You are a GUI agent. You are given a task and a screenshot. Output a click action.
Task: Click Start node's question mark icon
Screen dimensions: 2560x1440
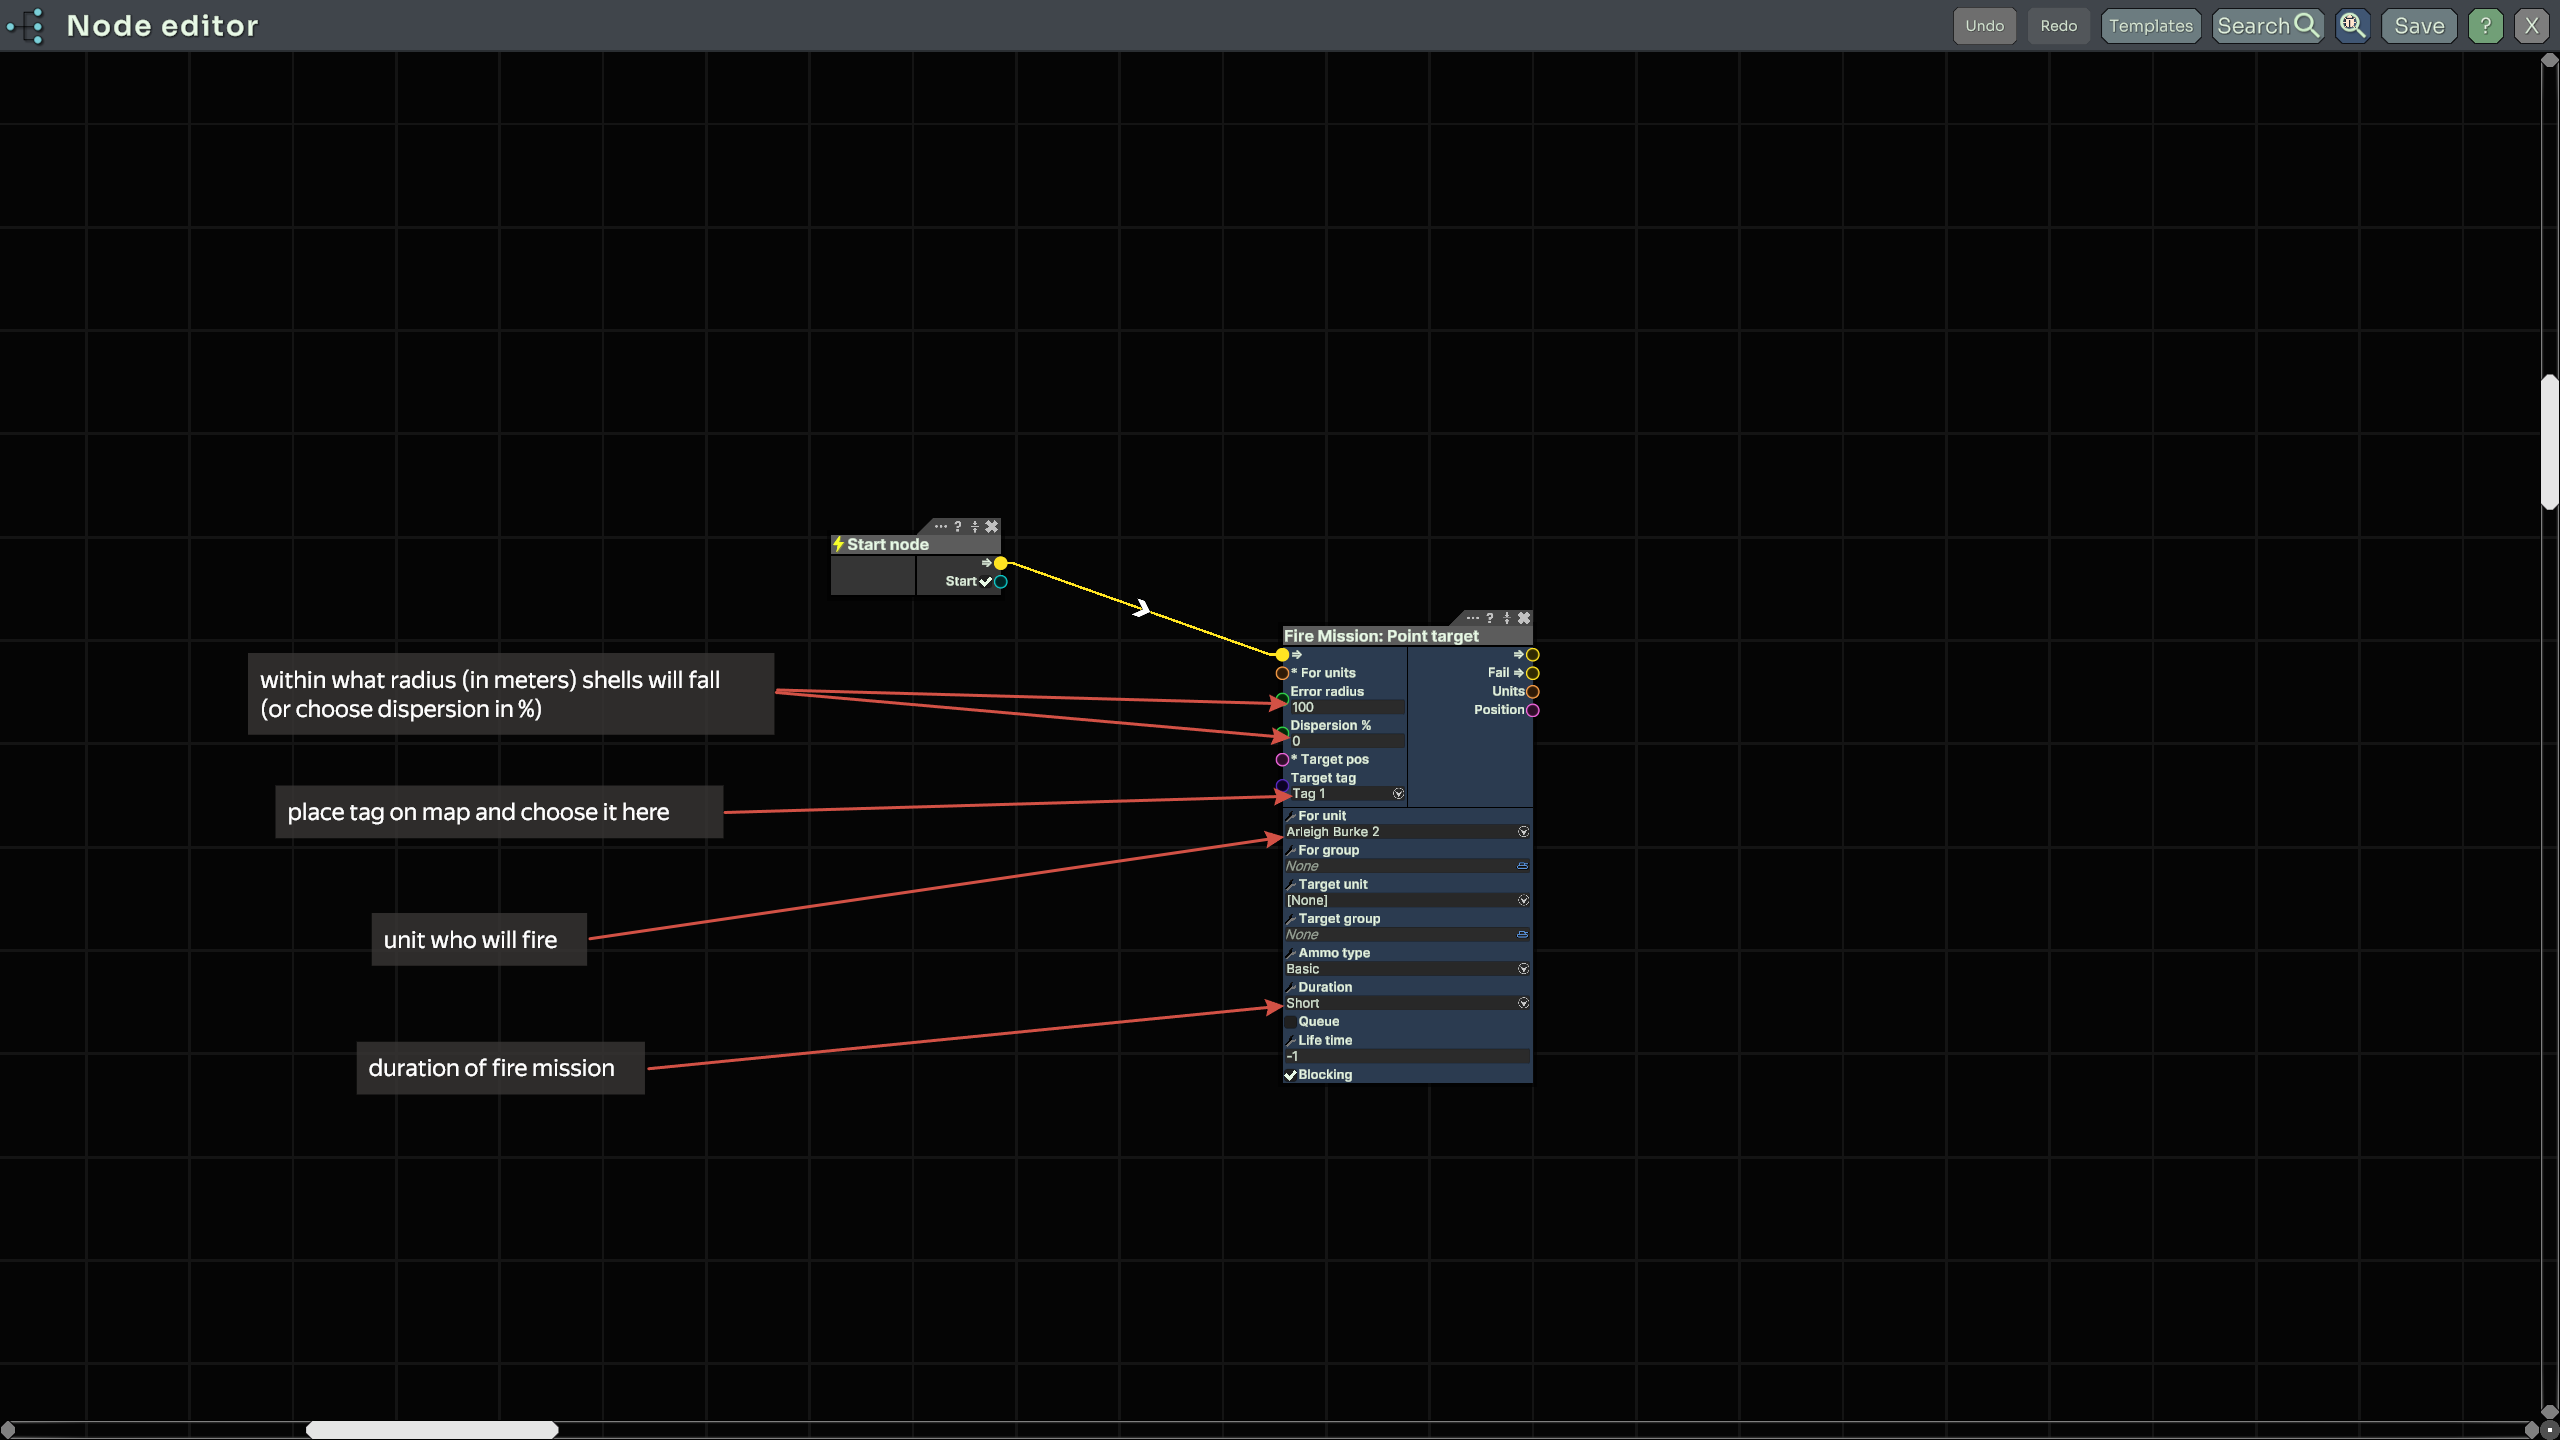coord(958,526)
